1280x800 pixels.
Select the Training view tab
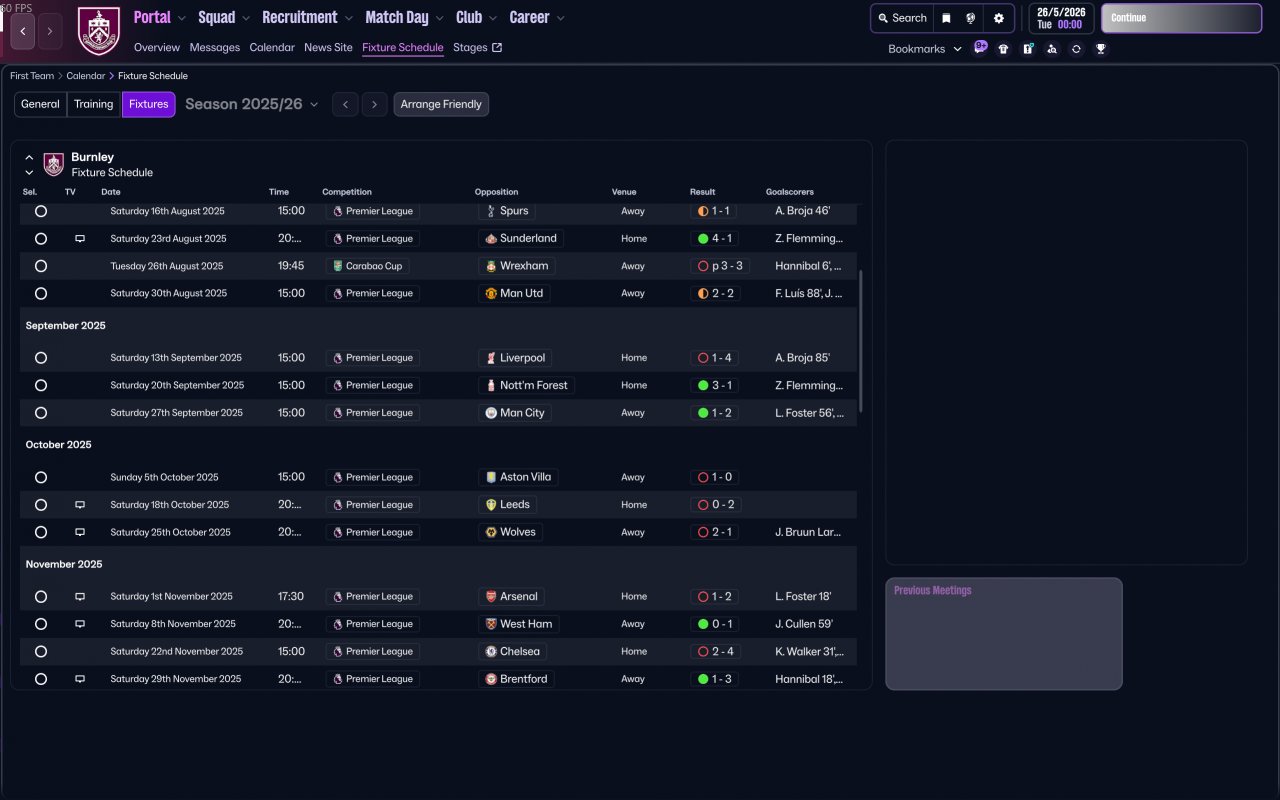94,104
